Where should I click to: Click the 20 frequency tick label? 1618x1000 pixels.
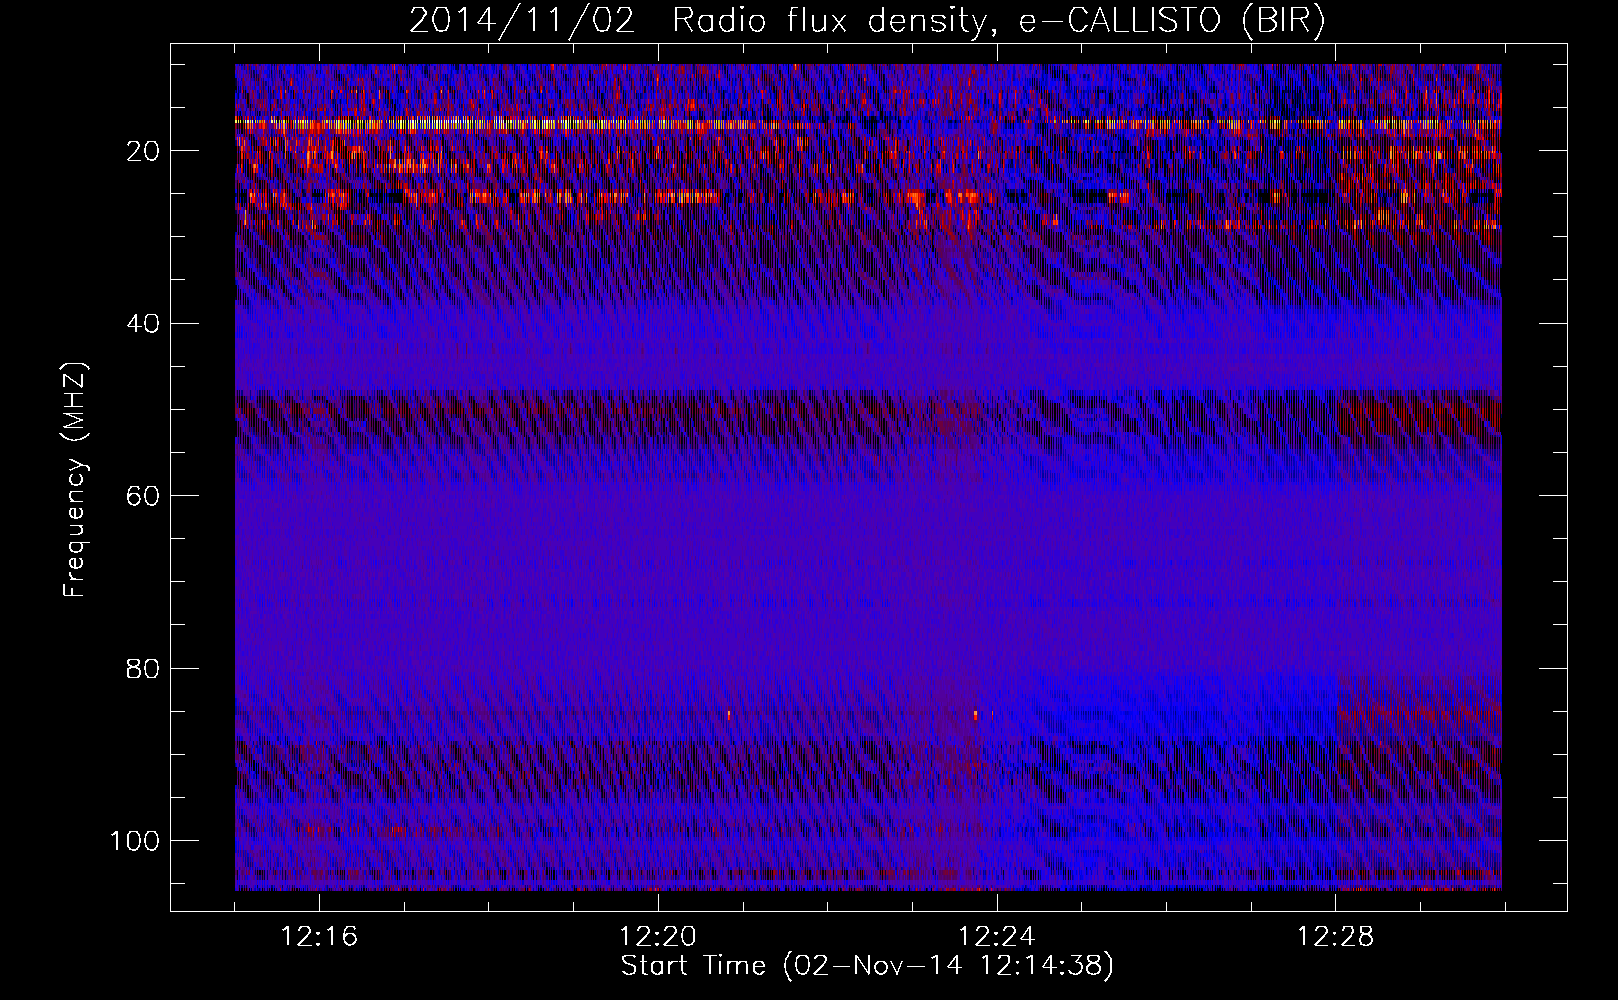click(144, 152)
